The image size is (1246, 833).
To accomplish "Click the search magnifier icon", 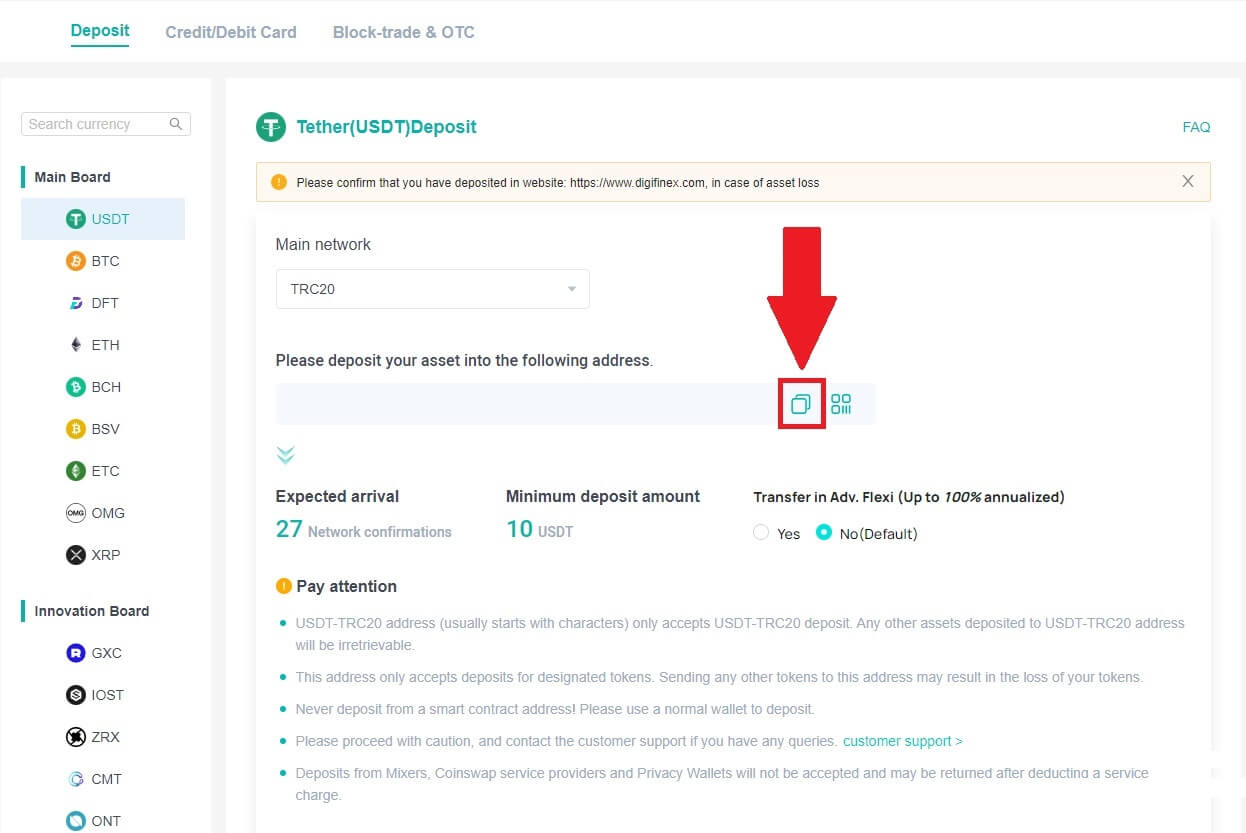I will (176, 124).
